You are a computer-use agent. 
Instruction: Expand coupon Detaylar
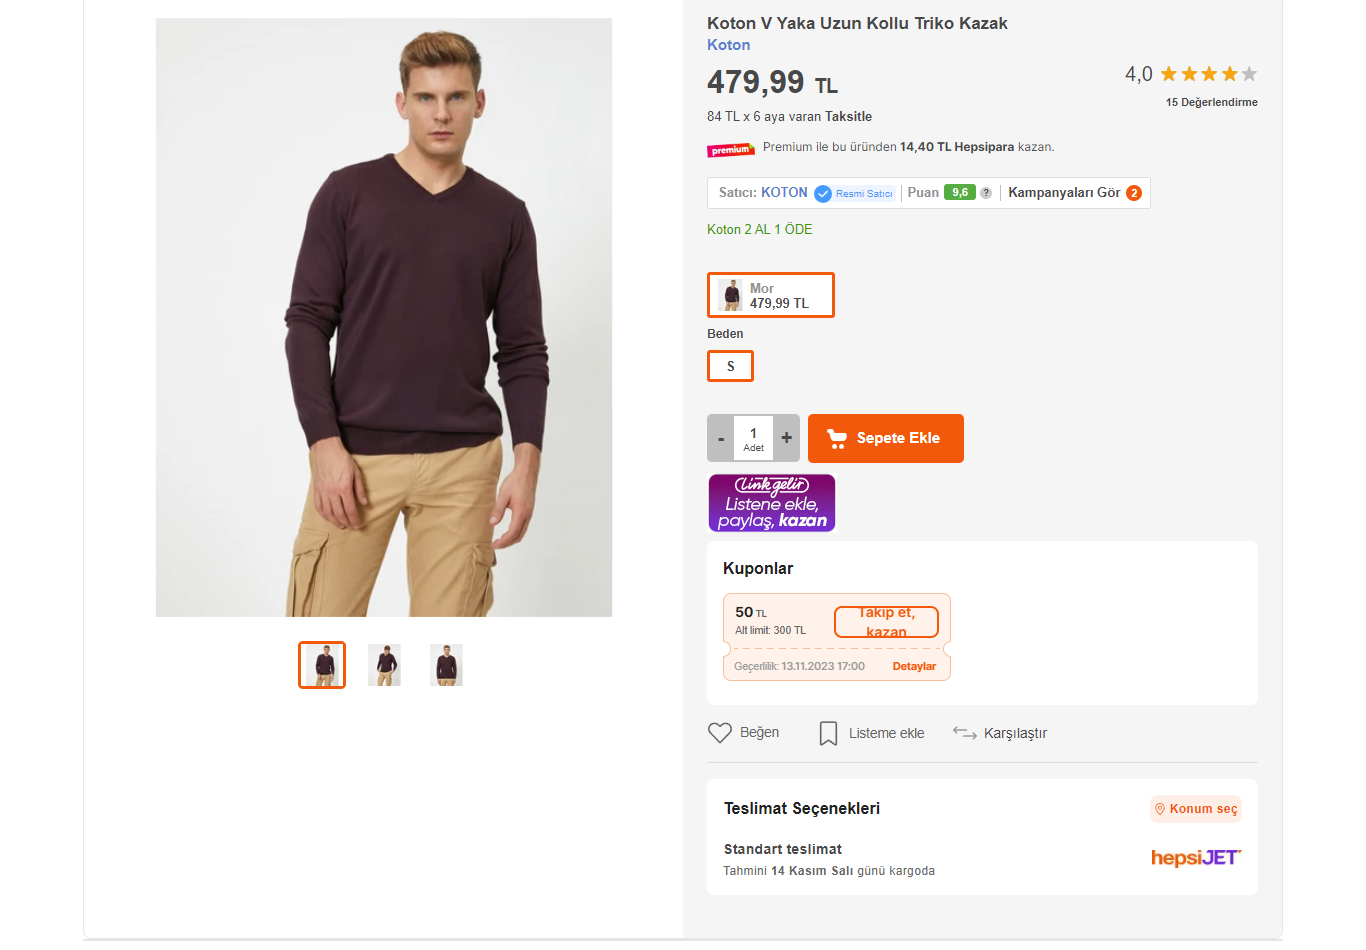(x=914, y=666)
